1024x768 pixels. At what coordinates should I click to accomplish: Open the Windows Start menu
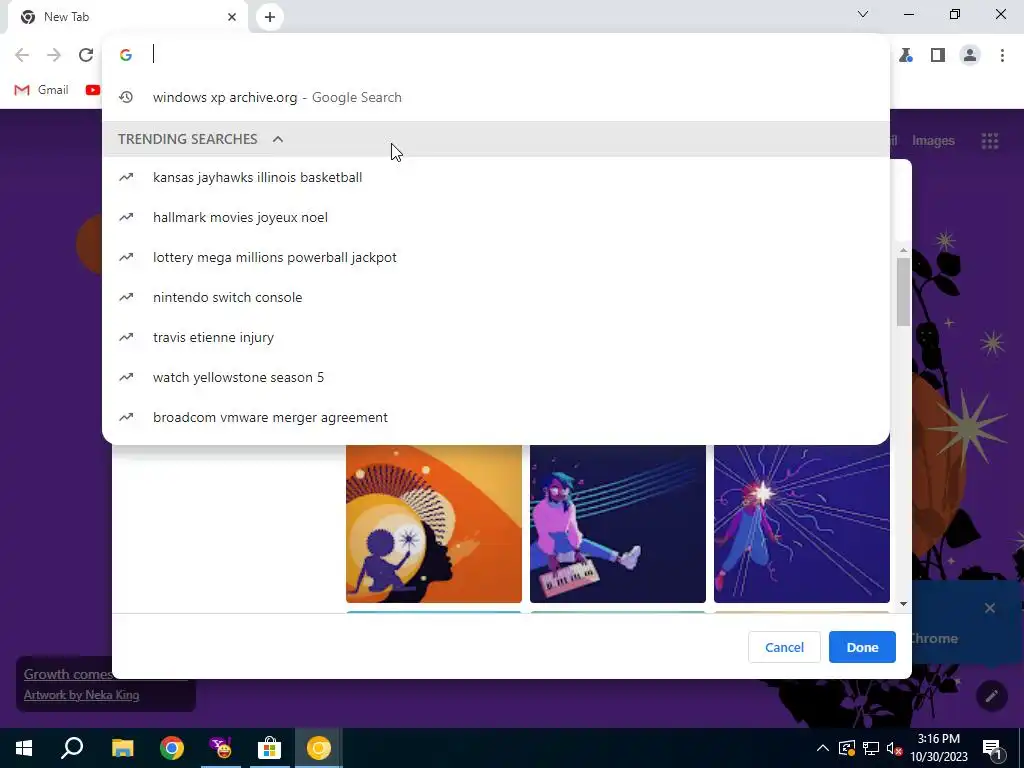tap(24, 748)
